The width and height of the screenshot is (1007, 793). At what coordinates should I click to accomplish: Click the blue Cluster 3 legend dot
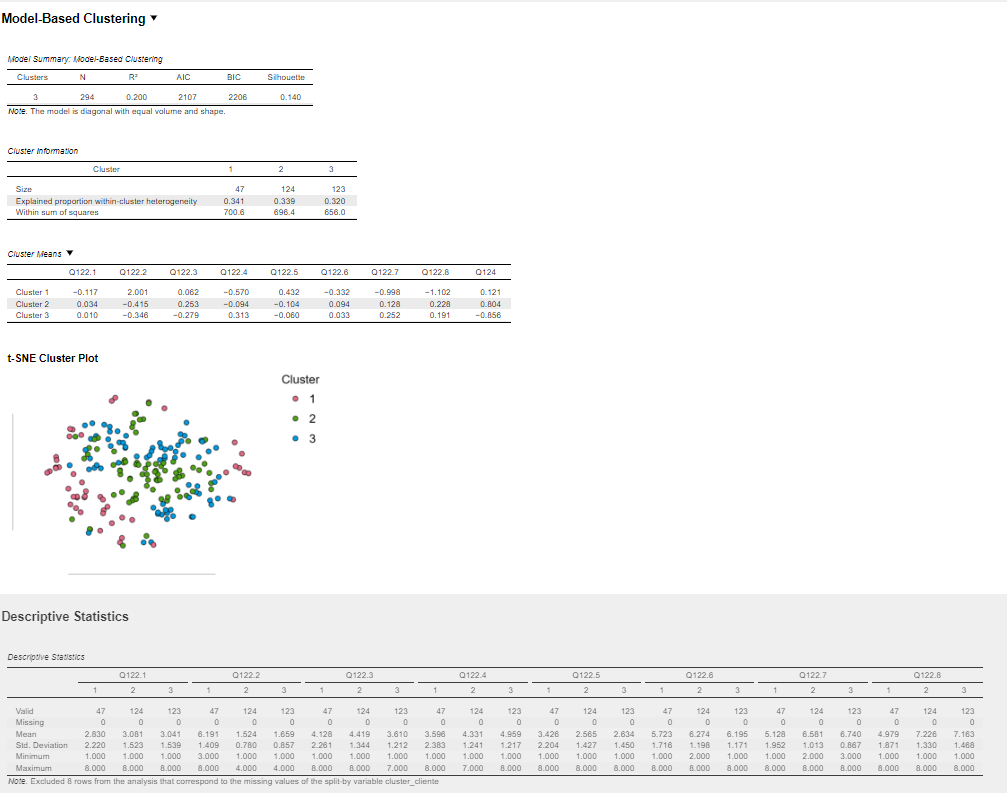coord(294,438)
